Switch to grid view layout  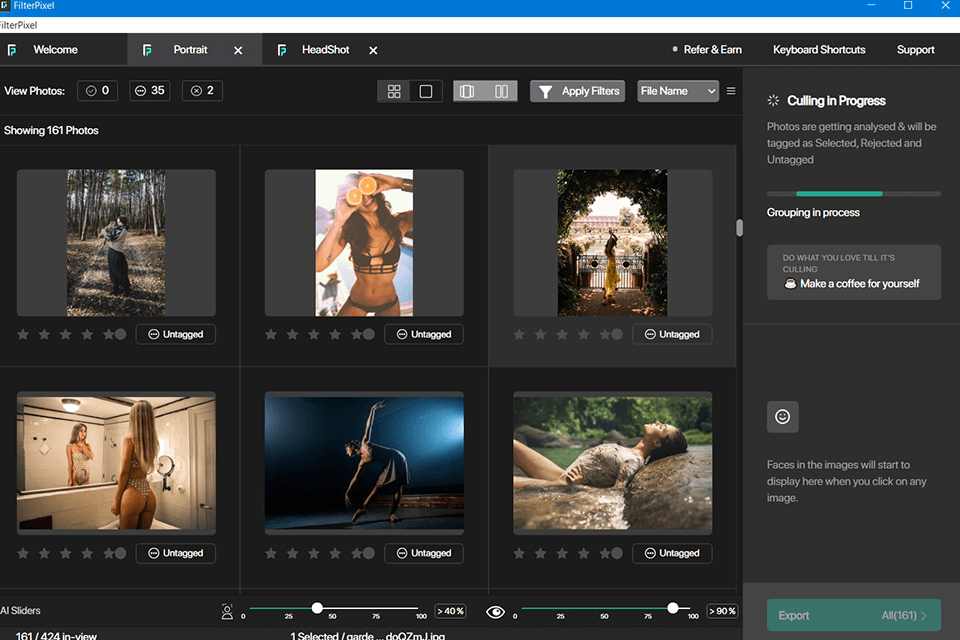[394, 91]
